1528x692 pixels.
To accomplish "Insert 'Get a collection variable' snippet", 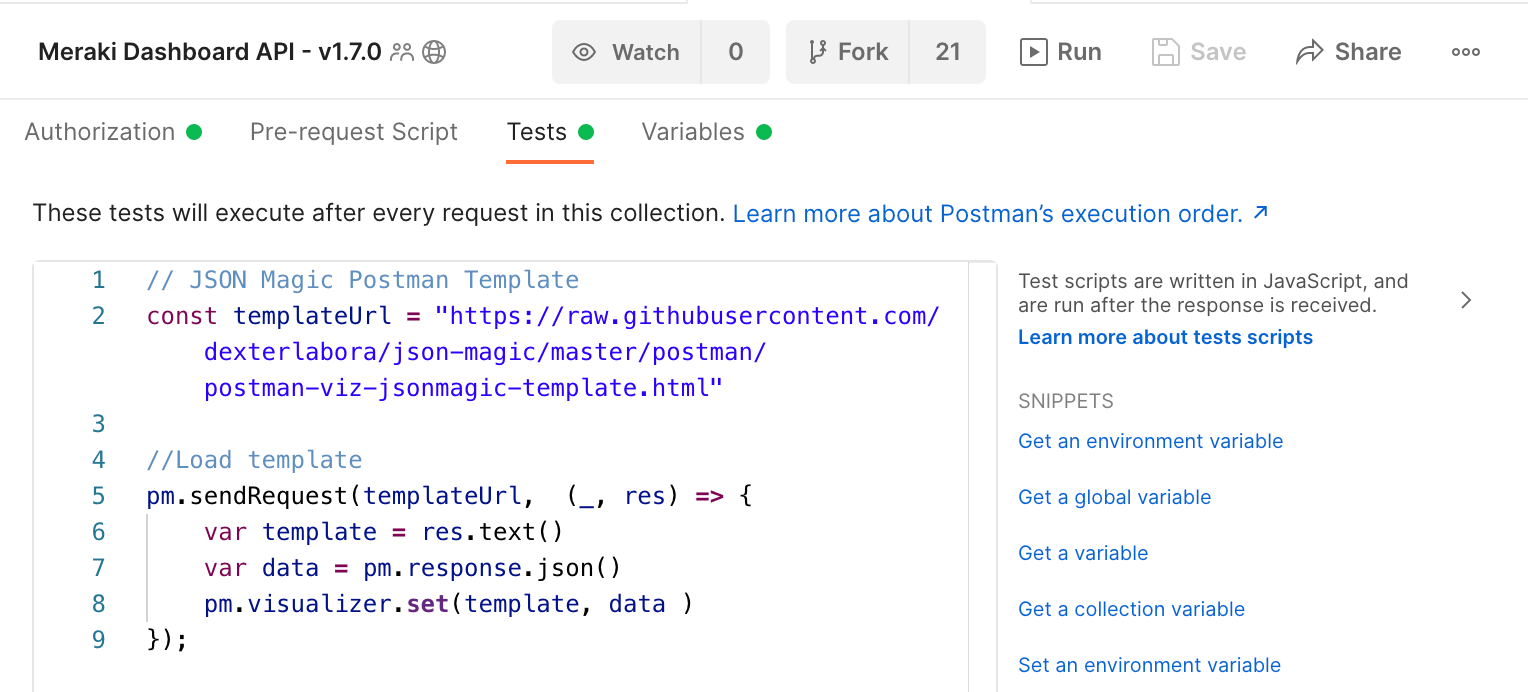I will [1131, 609].
